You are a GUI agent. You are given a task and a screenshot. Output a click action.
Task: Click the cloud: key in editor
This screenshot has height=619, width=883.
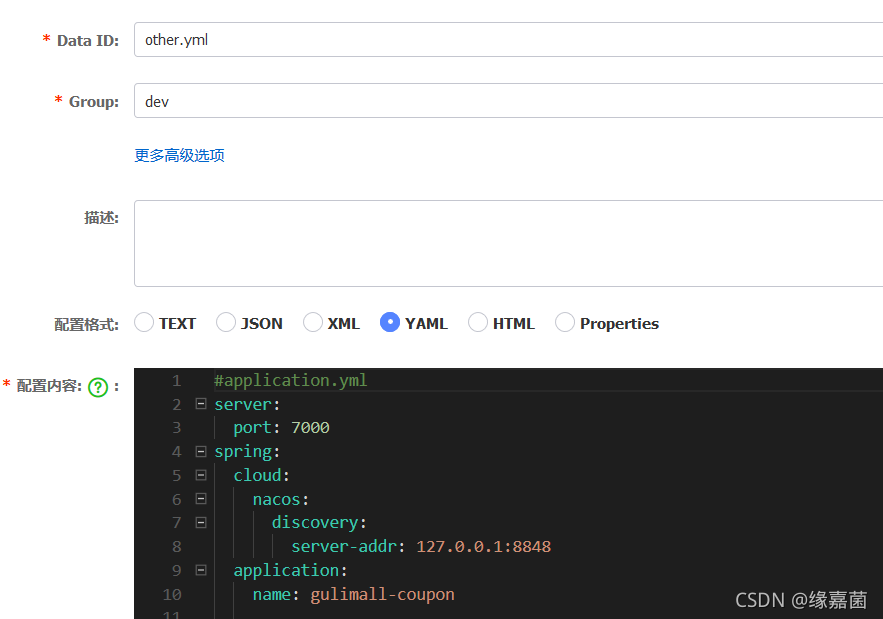click(262, 475)
